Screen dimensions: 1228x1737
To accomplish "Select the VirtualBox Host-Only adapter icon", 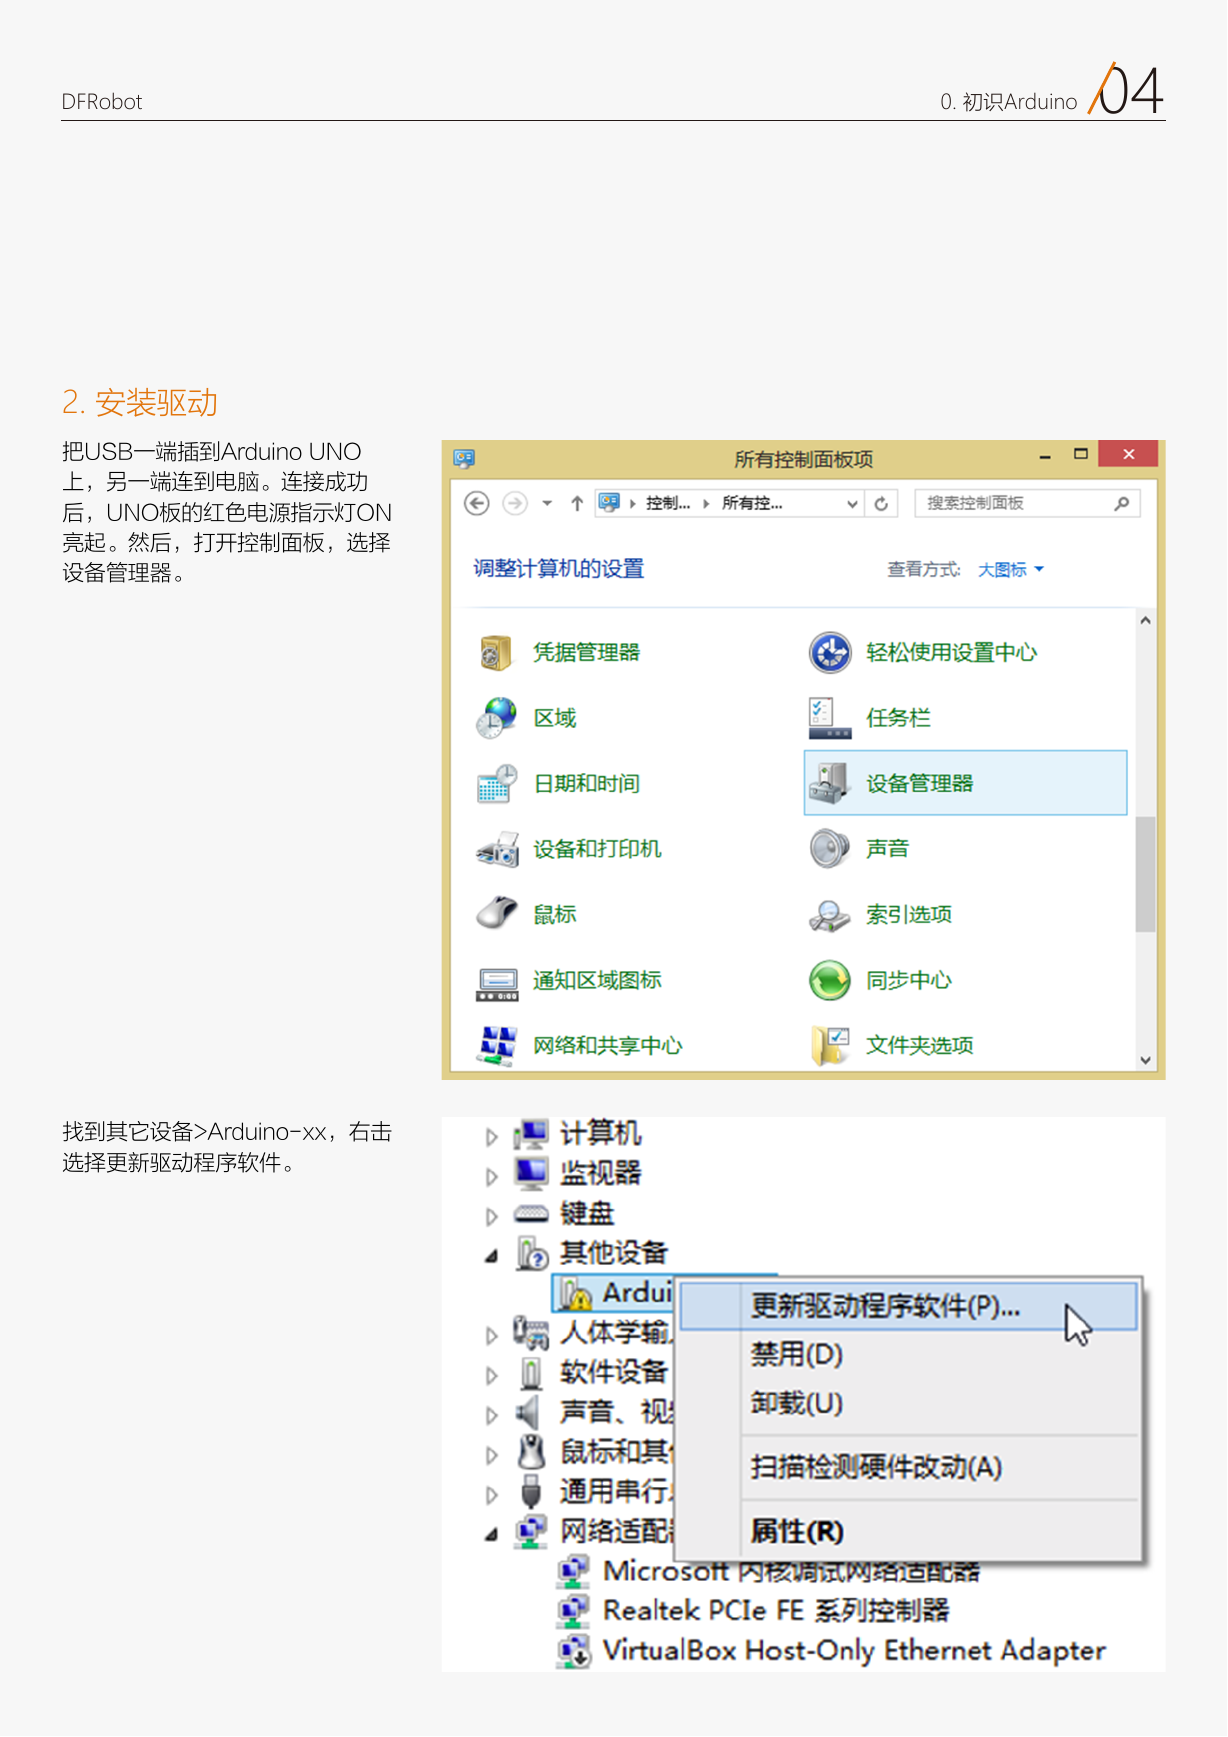I will (x=574, y=1651).
